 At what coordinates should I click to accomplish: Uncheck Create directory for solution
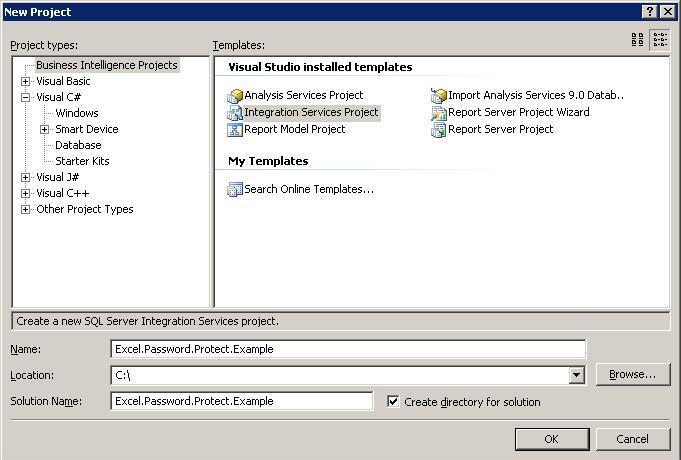pos(393,401)
